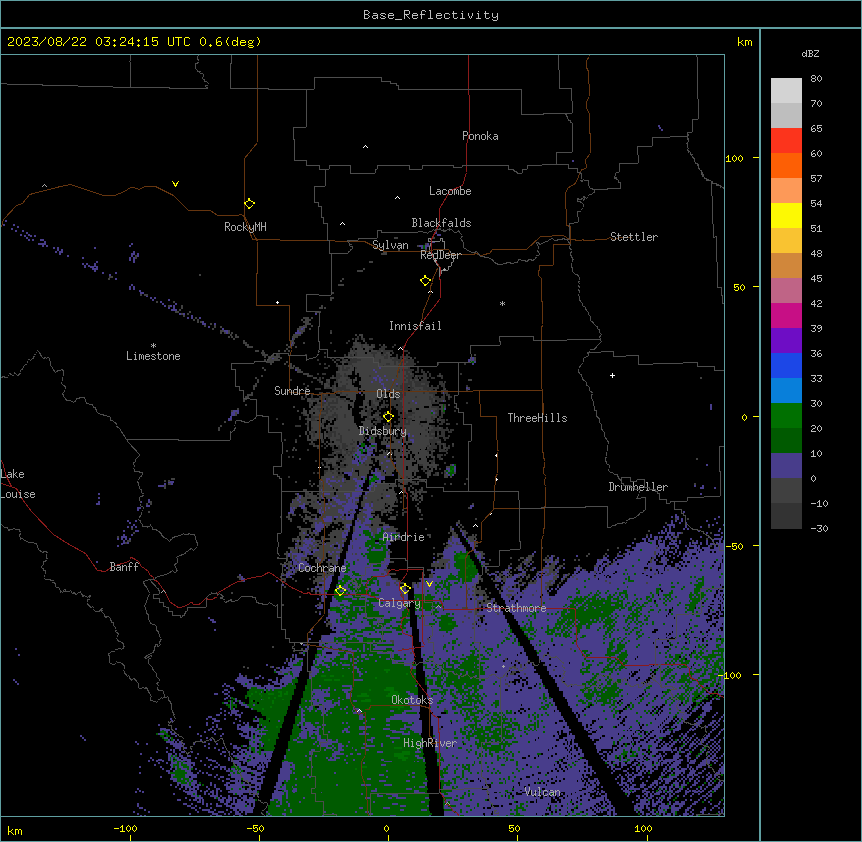Click the Banff label
The height and width of the screenshot is (842, 862).
(x=124, y=567)
